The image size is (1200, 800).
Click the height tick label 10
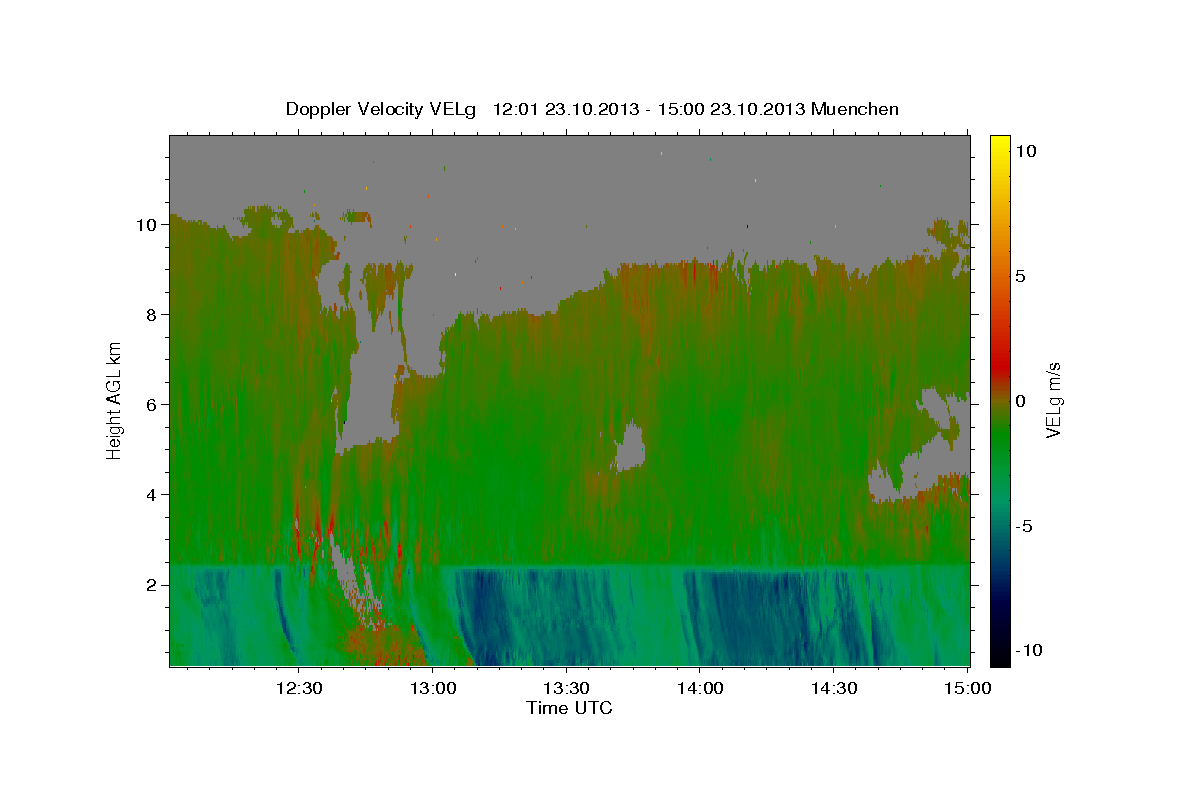click(x=148, y=225)
